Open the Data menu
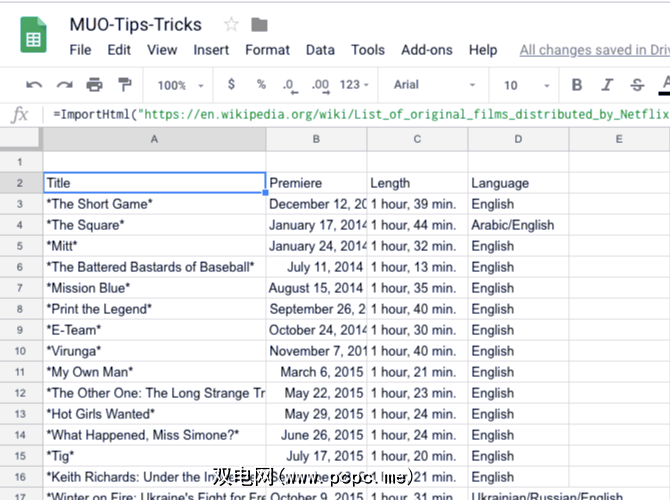This screenshot has width=670, height=500. pos(320,50)
